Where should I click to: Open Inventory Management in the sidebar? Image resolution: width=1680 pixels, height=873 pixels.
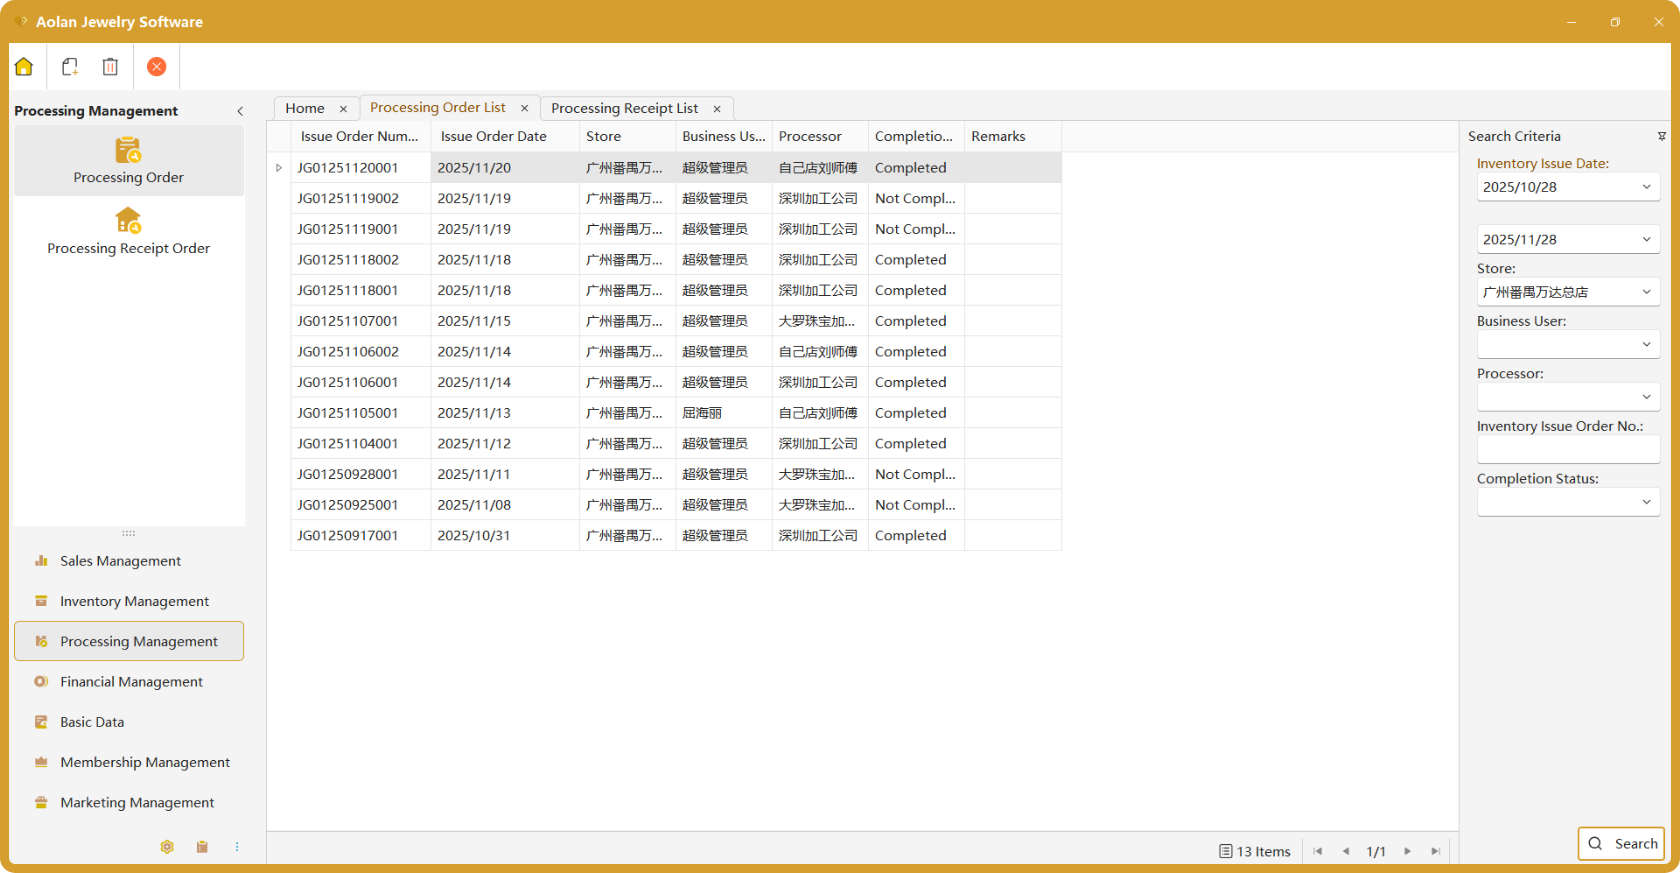coord(134,601)
